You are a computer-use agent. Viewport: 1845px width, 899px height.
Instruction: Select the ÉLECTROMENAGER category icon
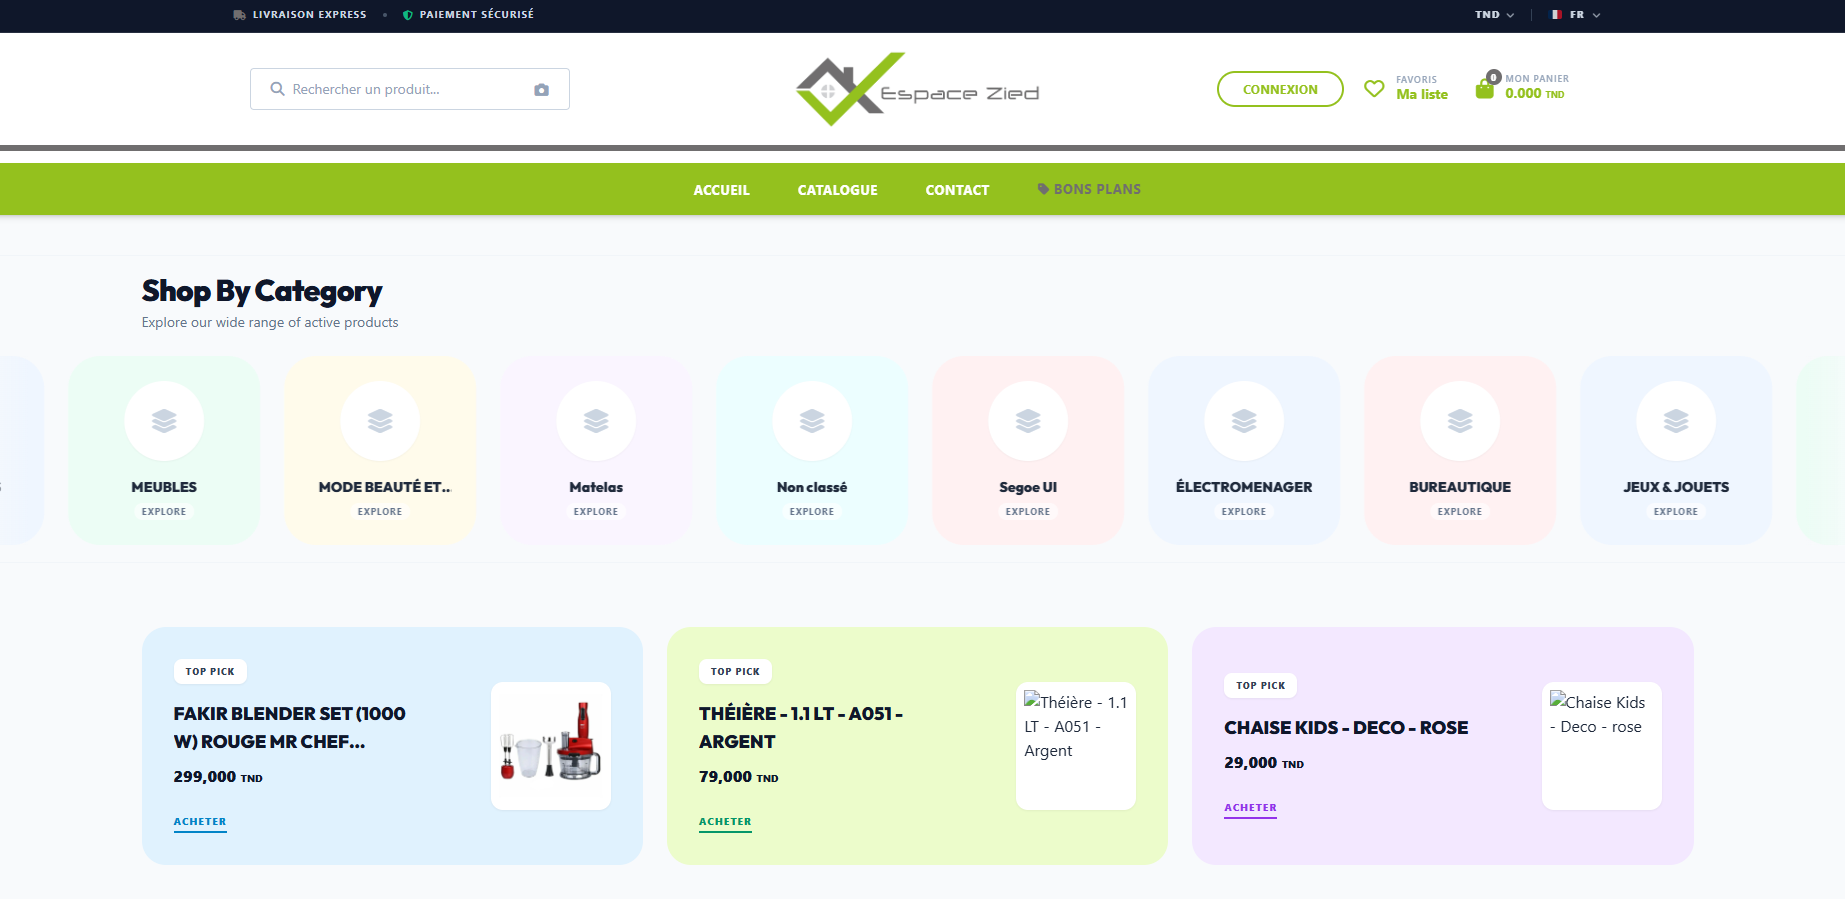point(1244,421)
